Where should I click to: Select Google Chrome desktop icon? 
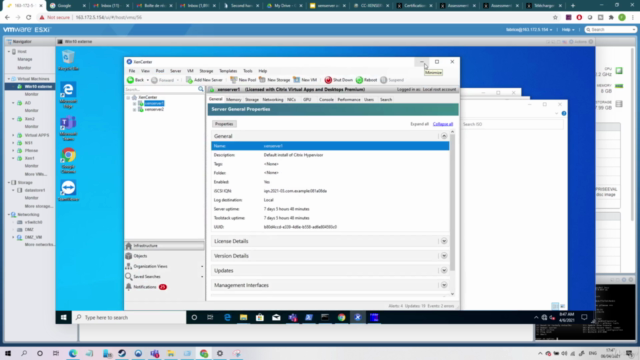(x=68, y=161)
